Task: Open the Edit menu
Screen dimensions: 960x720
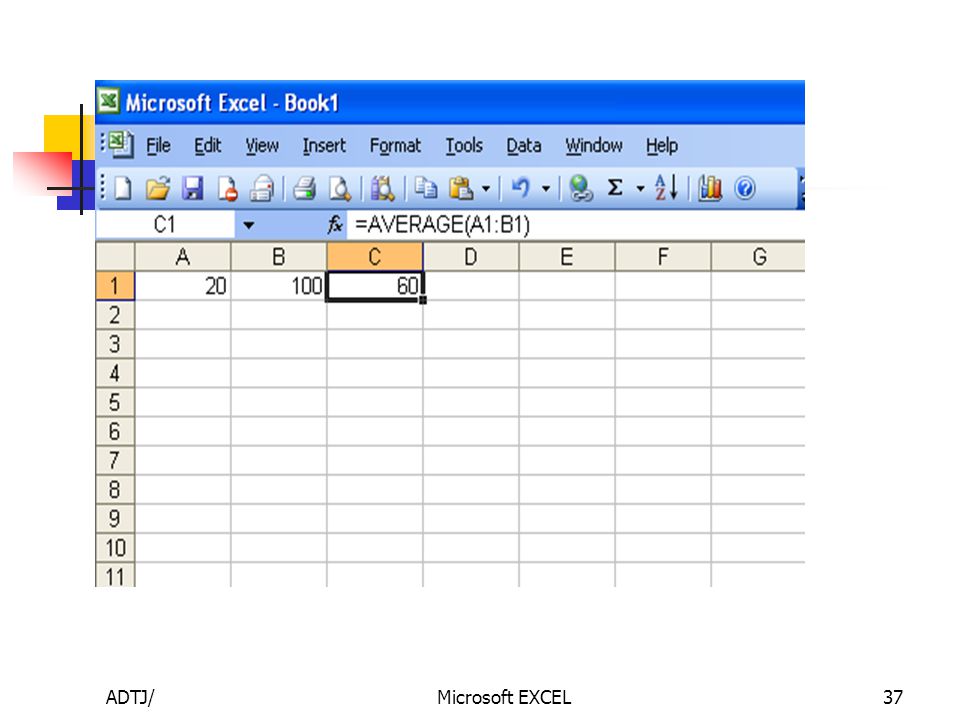Action: [208, 146]
